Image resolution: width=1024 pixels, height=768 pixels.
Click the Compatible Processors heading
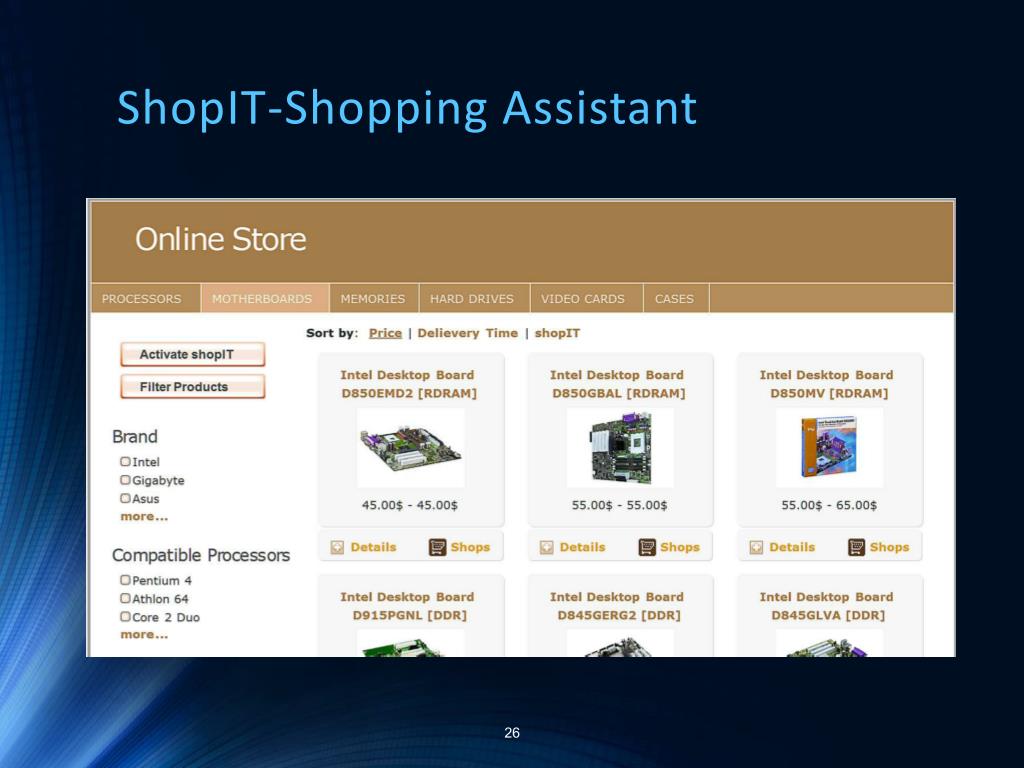tap(201, 555)
